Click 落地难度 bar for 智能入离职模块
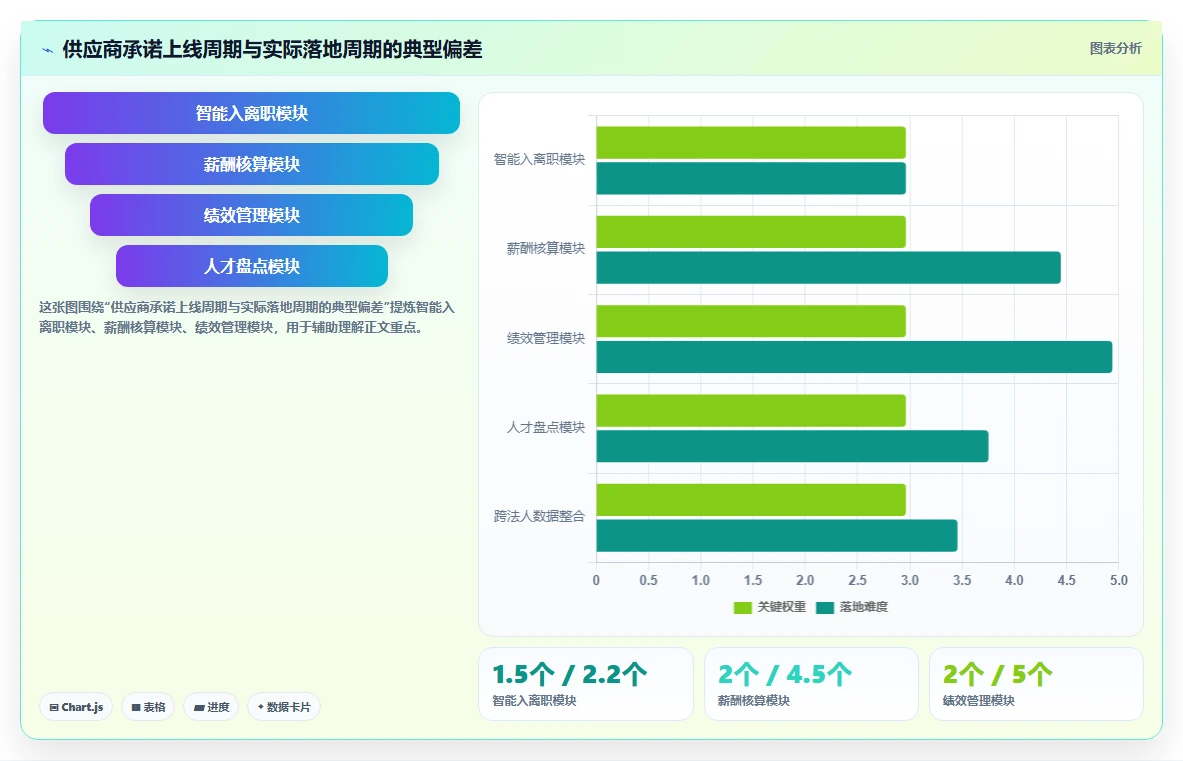The width and height of the screenshot is (1183, 761). pyautogui.click(x=751, y=178)
